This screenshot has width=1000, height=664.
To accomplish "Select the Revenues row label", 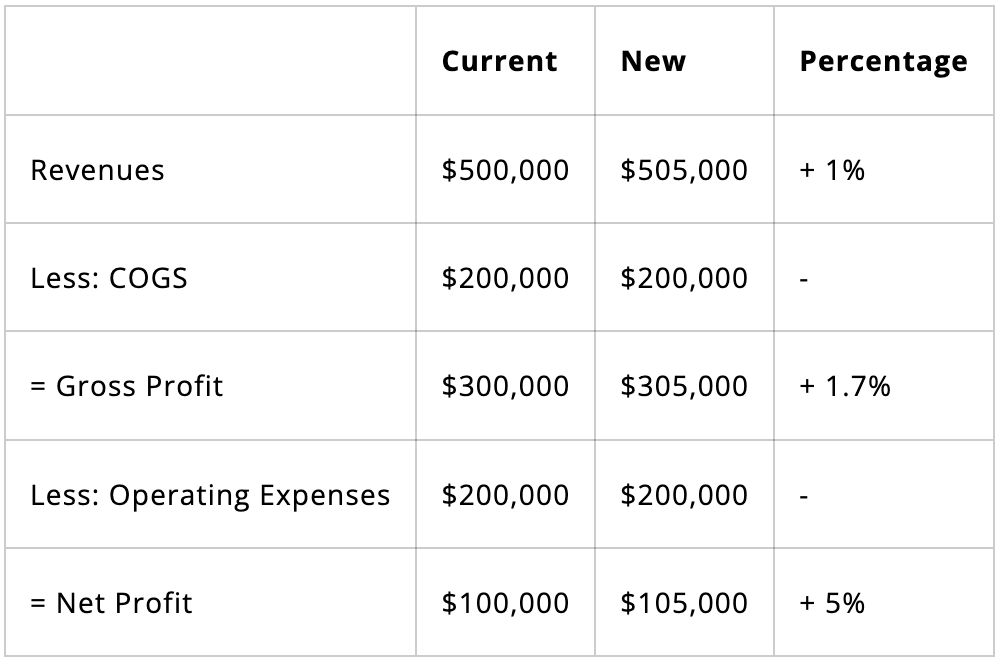I will coord(97,170).
